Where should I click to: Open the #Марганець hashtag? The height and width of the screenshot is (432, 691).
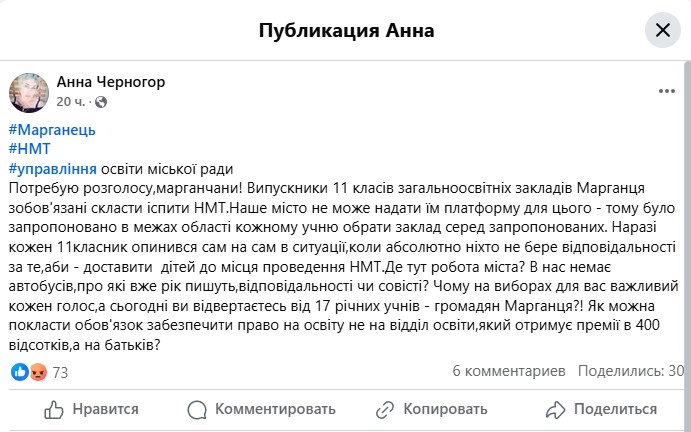(50, 130)
